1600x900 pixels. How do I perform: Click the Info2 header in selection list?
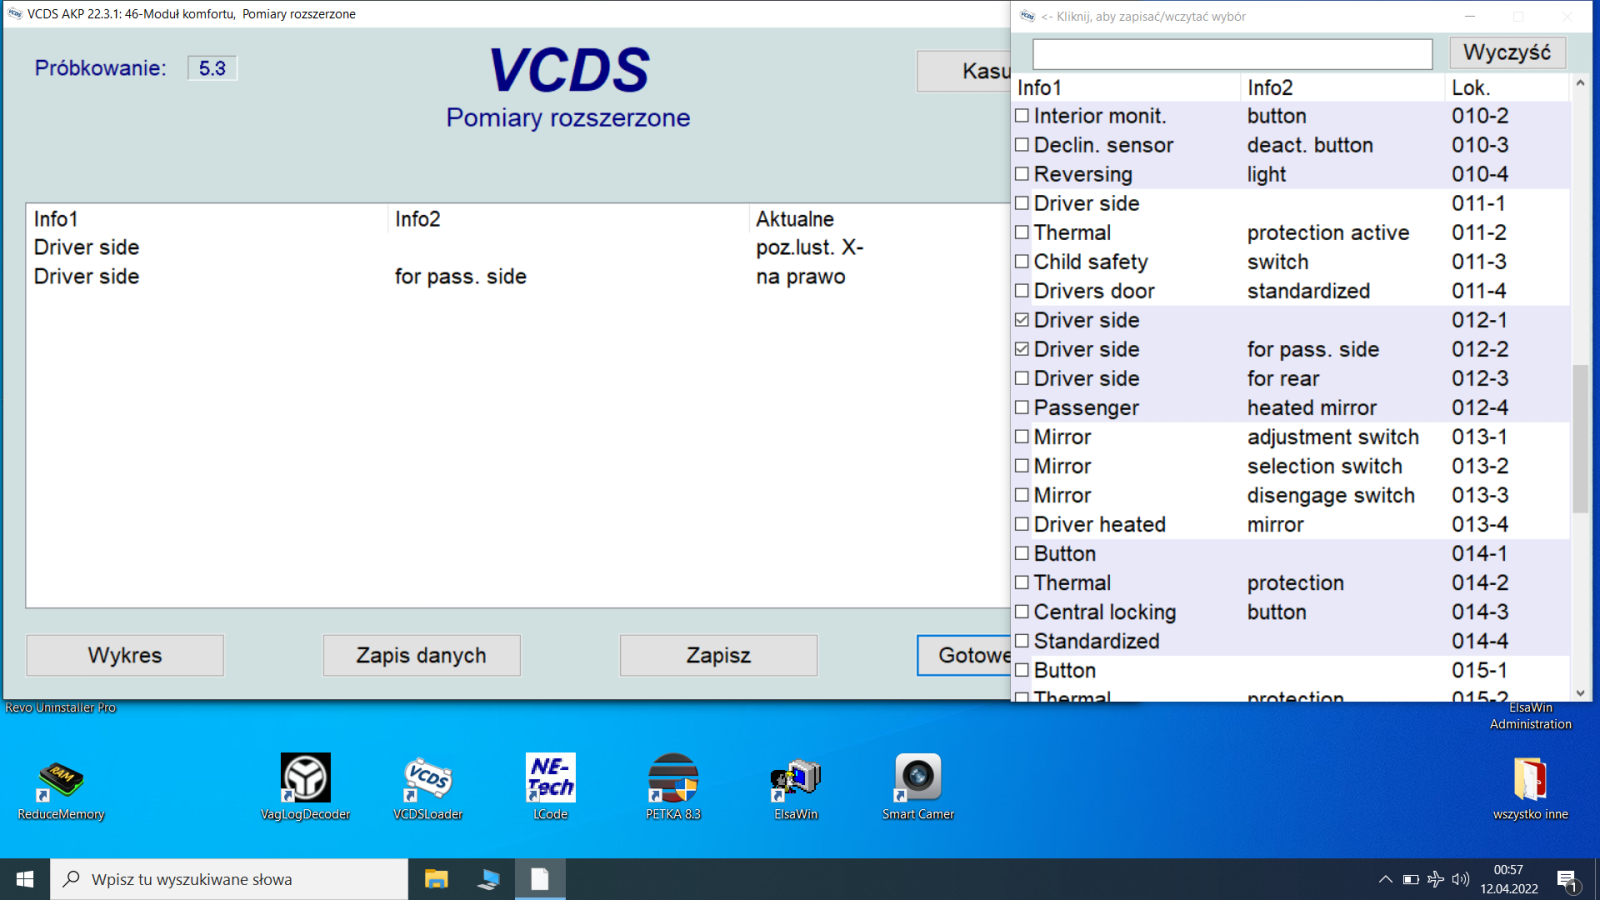click(1343, 88)
